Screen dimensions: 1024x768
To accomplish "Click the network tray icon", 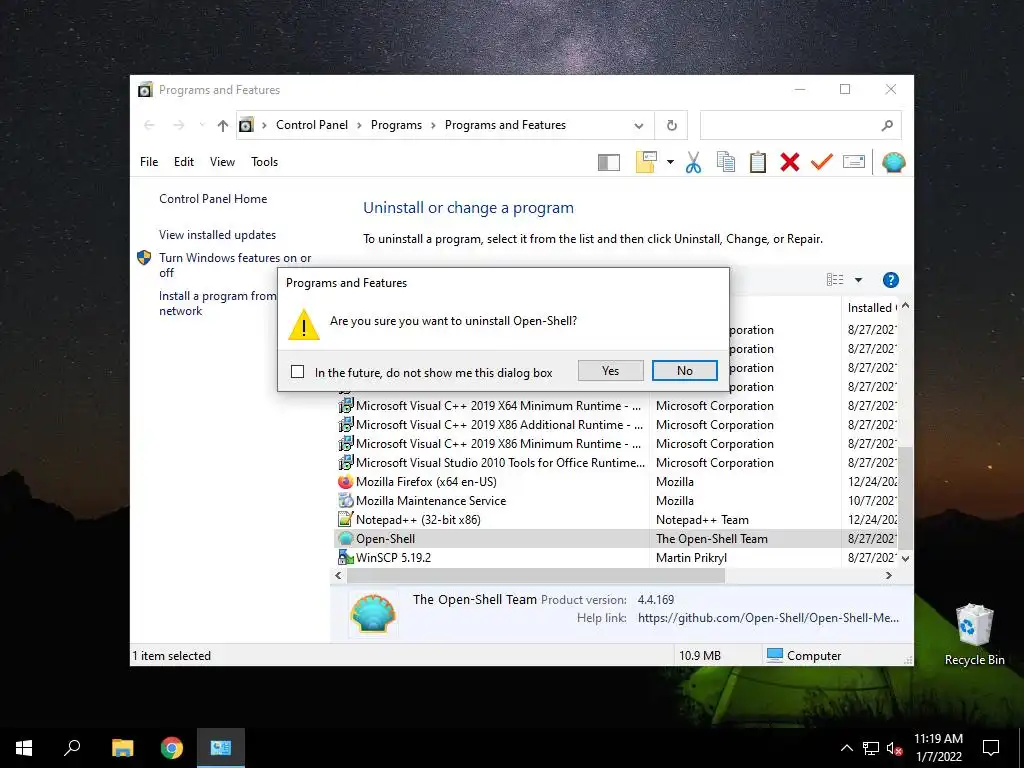I will coord(870,748).
